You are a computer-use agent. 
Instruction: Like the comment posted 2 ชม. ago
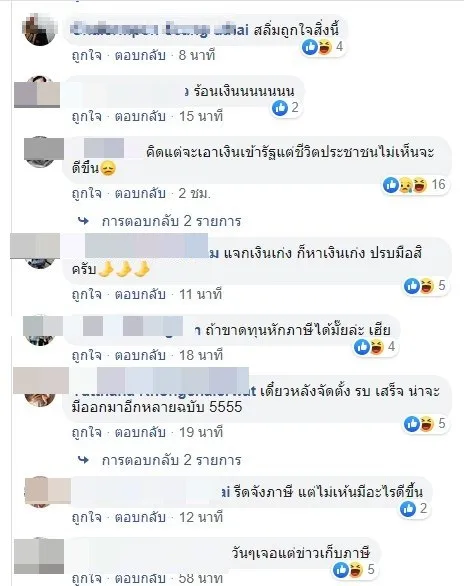[87, 194]
